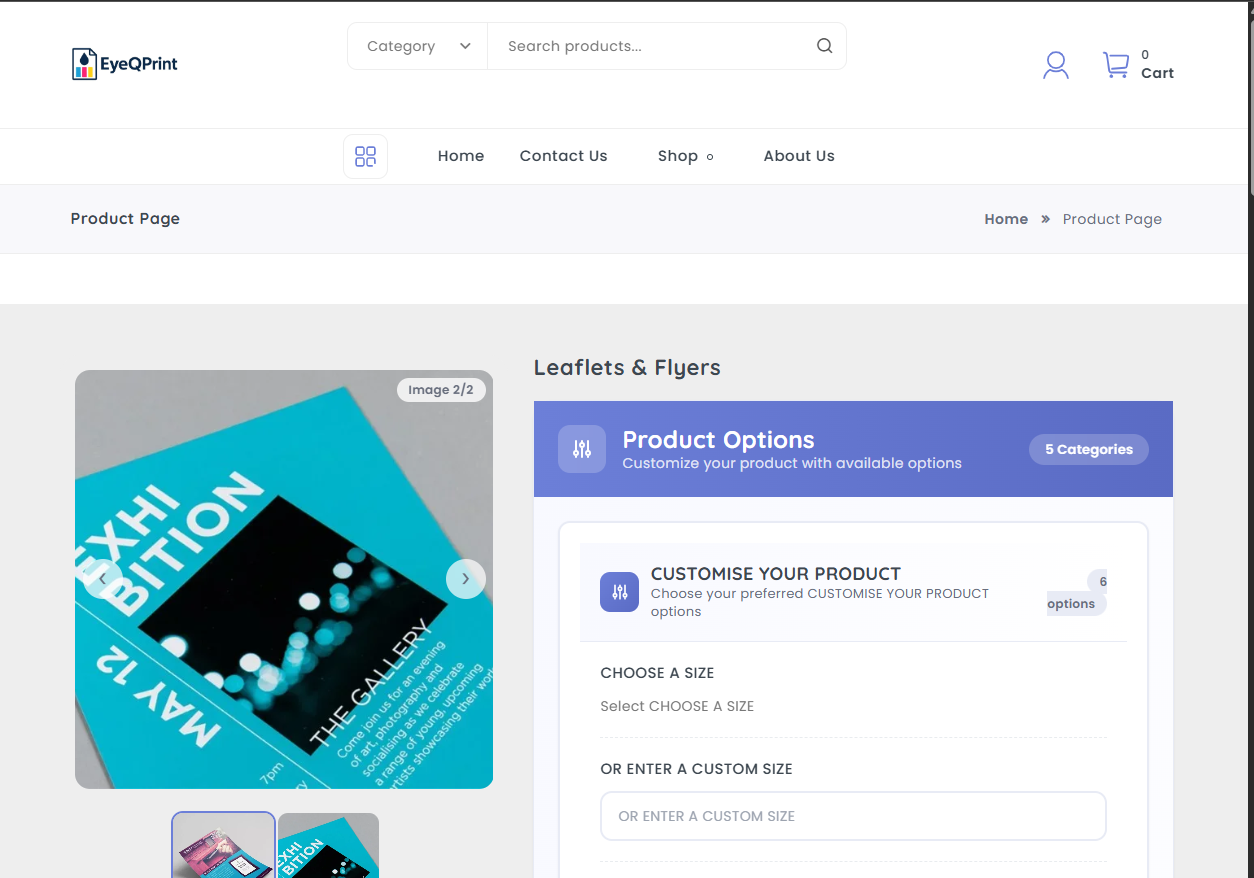The height and width of the screenshot is (878, 1254).
Task: Click the Product Options sliders icon
Action: [x=582, y=449]
